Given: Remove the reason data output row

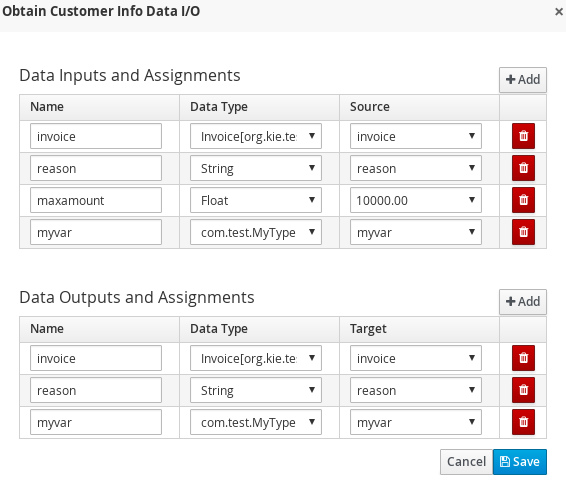Looking at the screenshot, I should (523, 390).
